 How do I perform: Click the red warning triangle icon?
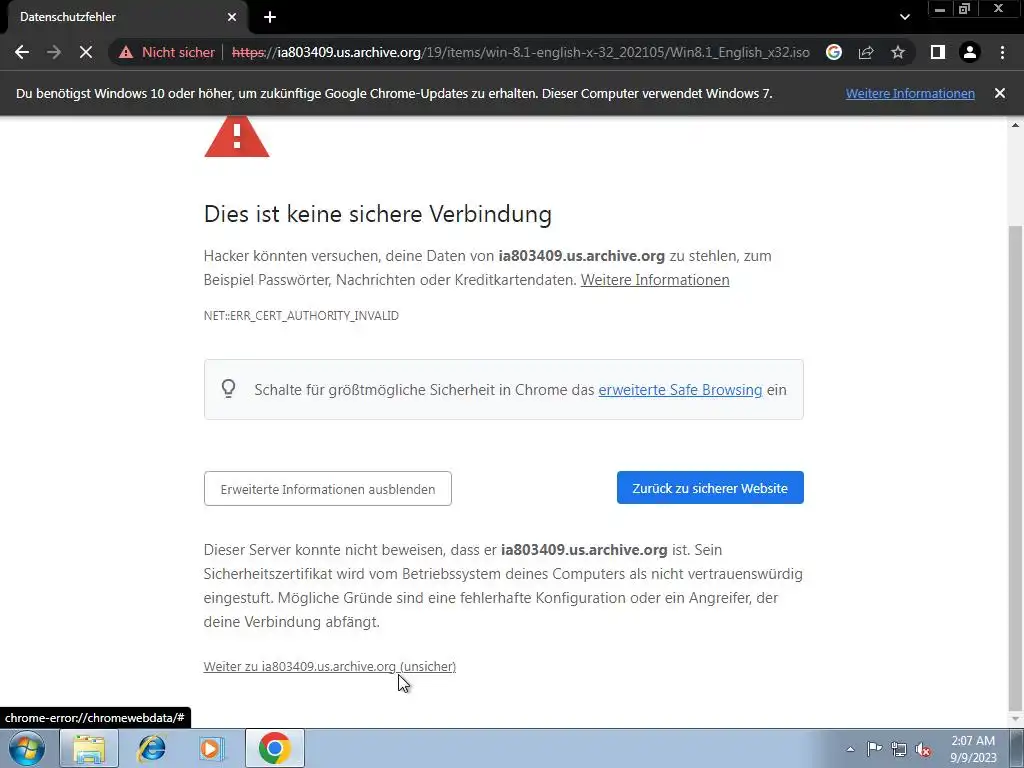pos(236,136)
